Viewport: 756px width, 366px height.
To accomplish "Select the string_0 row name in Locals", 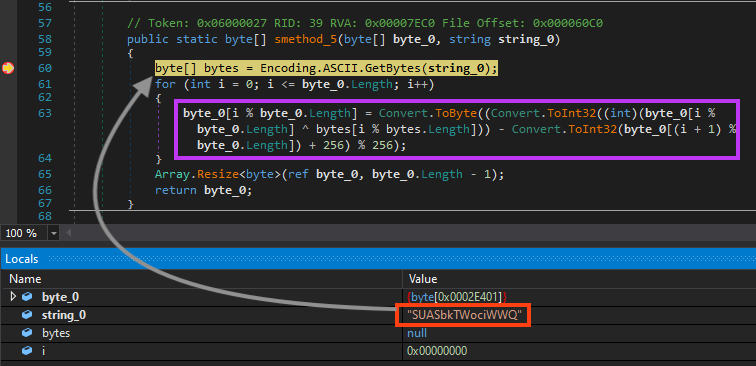I will pos(64,315).
